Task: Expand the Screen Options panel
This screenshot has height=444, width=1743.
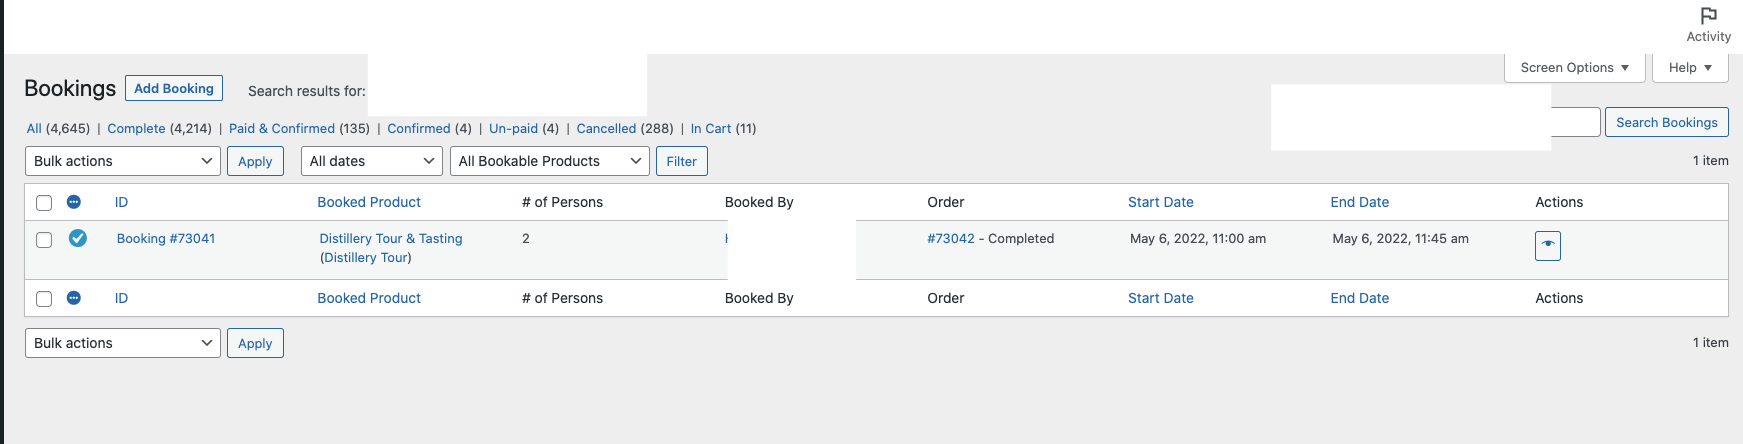Action: pyautogui.click(x=1574, y=68)
